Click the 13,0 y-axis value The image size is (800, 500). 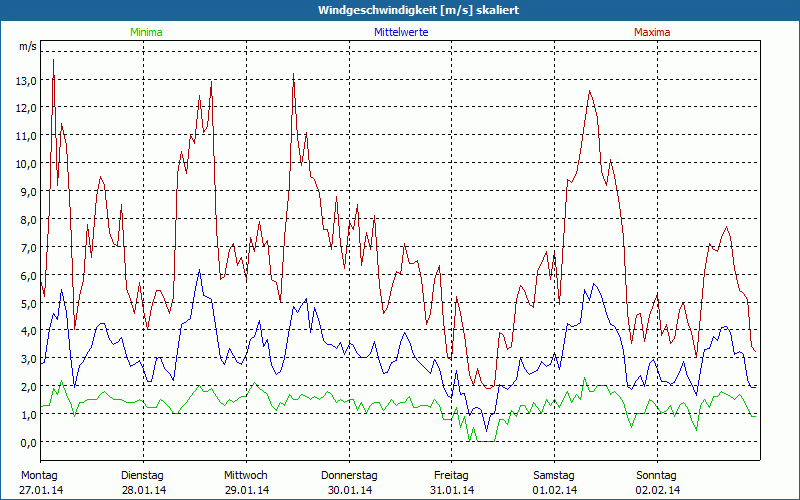click(x=26, y=80)
